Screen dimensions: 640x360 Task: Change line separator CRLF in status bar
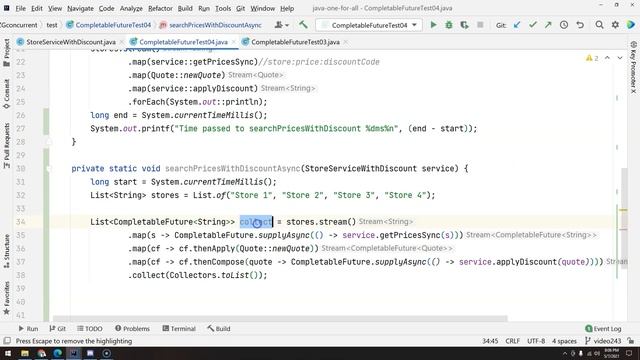pyautogui.click(x=512, y=341)
